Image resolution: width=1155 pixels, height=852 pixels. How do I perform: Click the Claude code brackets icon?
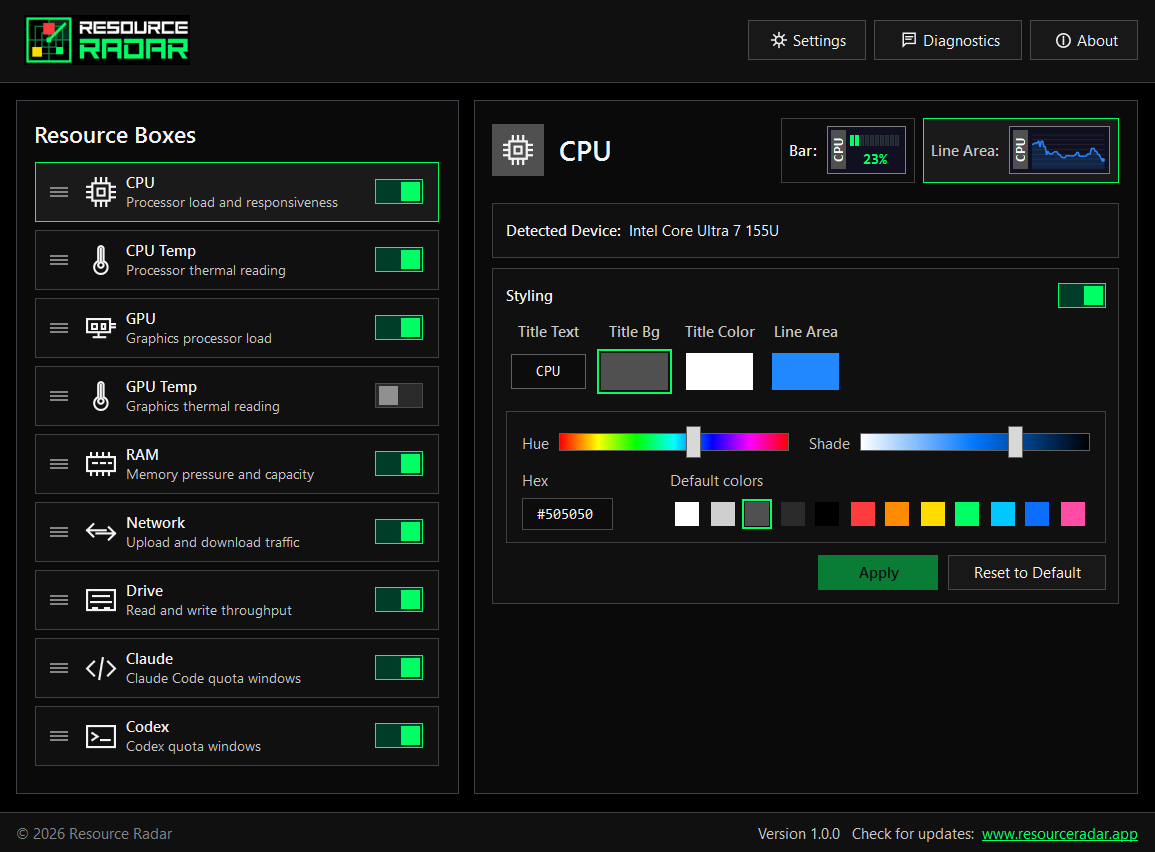coord(101,668)
